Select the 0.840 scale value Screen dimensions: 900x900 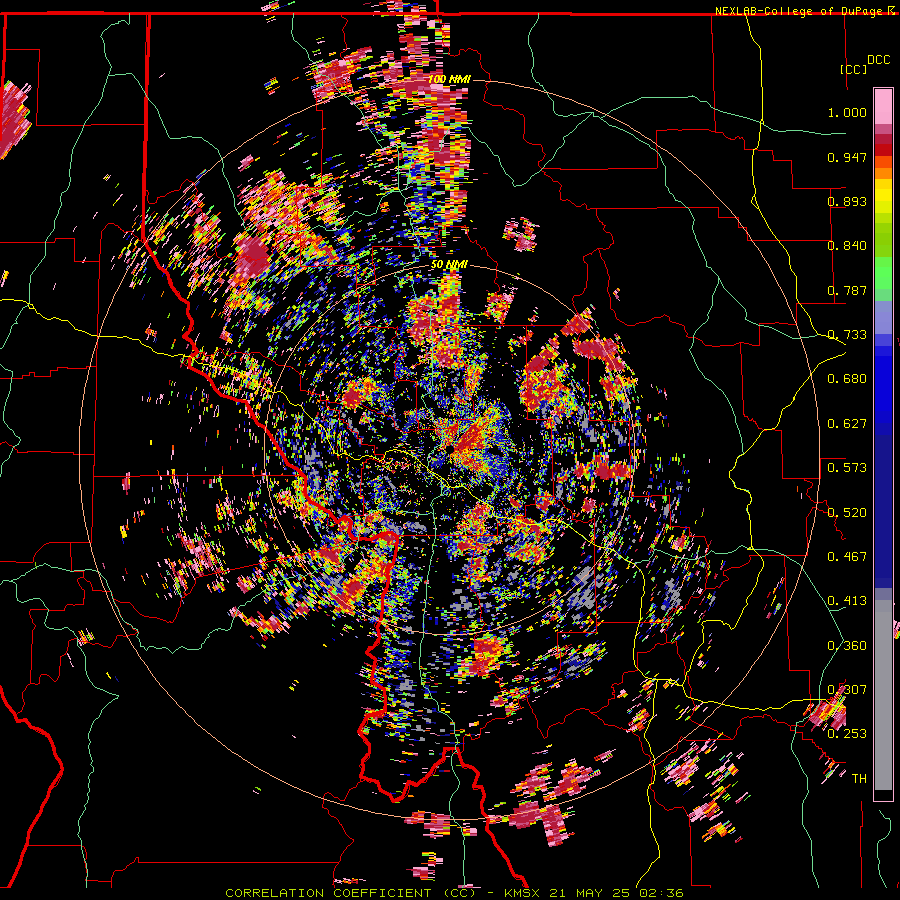point(847,246)
